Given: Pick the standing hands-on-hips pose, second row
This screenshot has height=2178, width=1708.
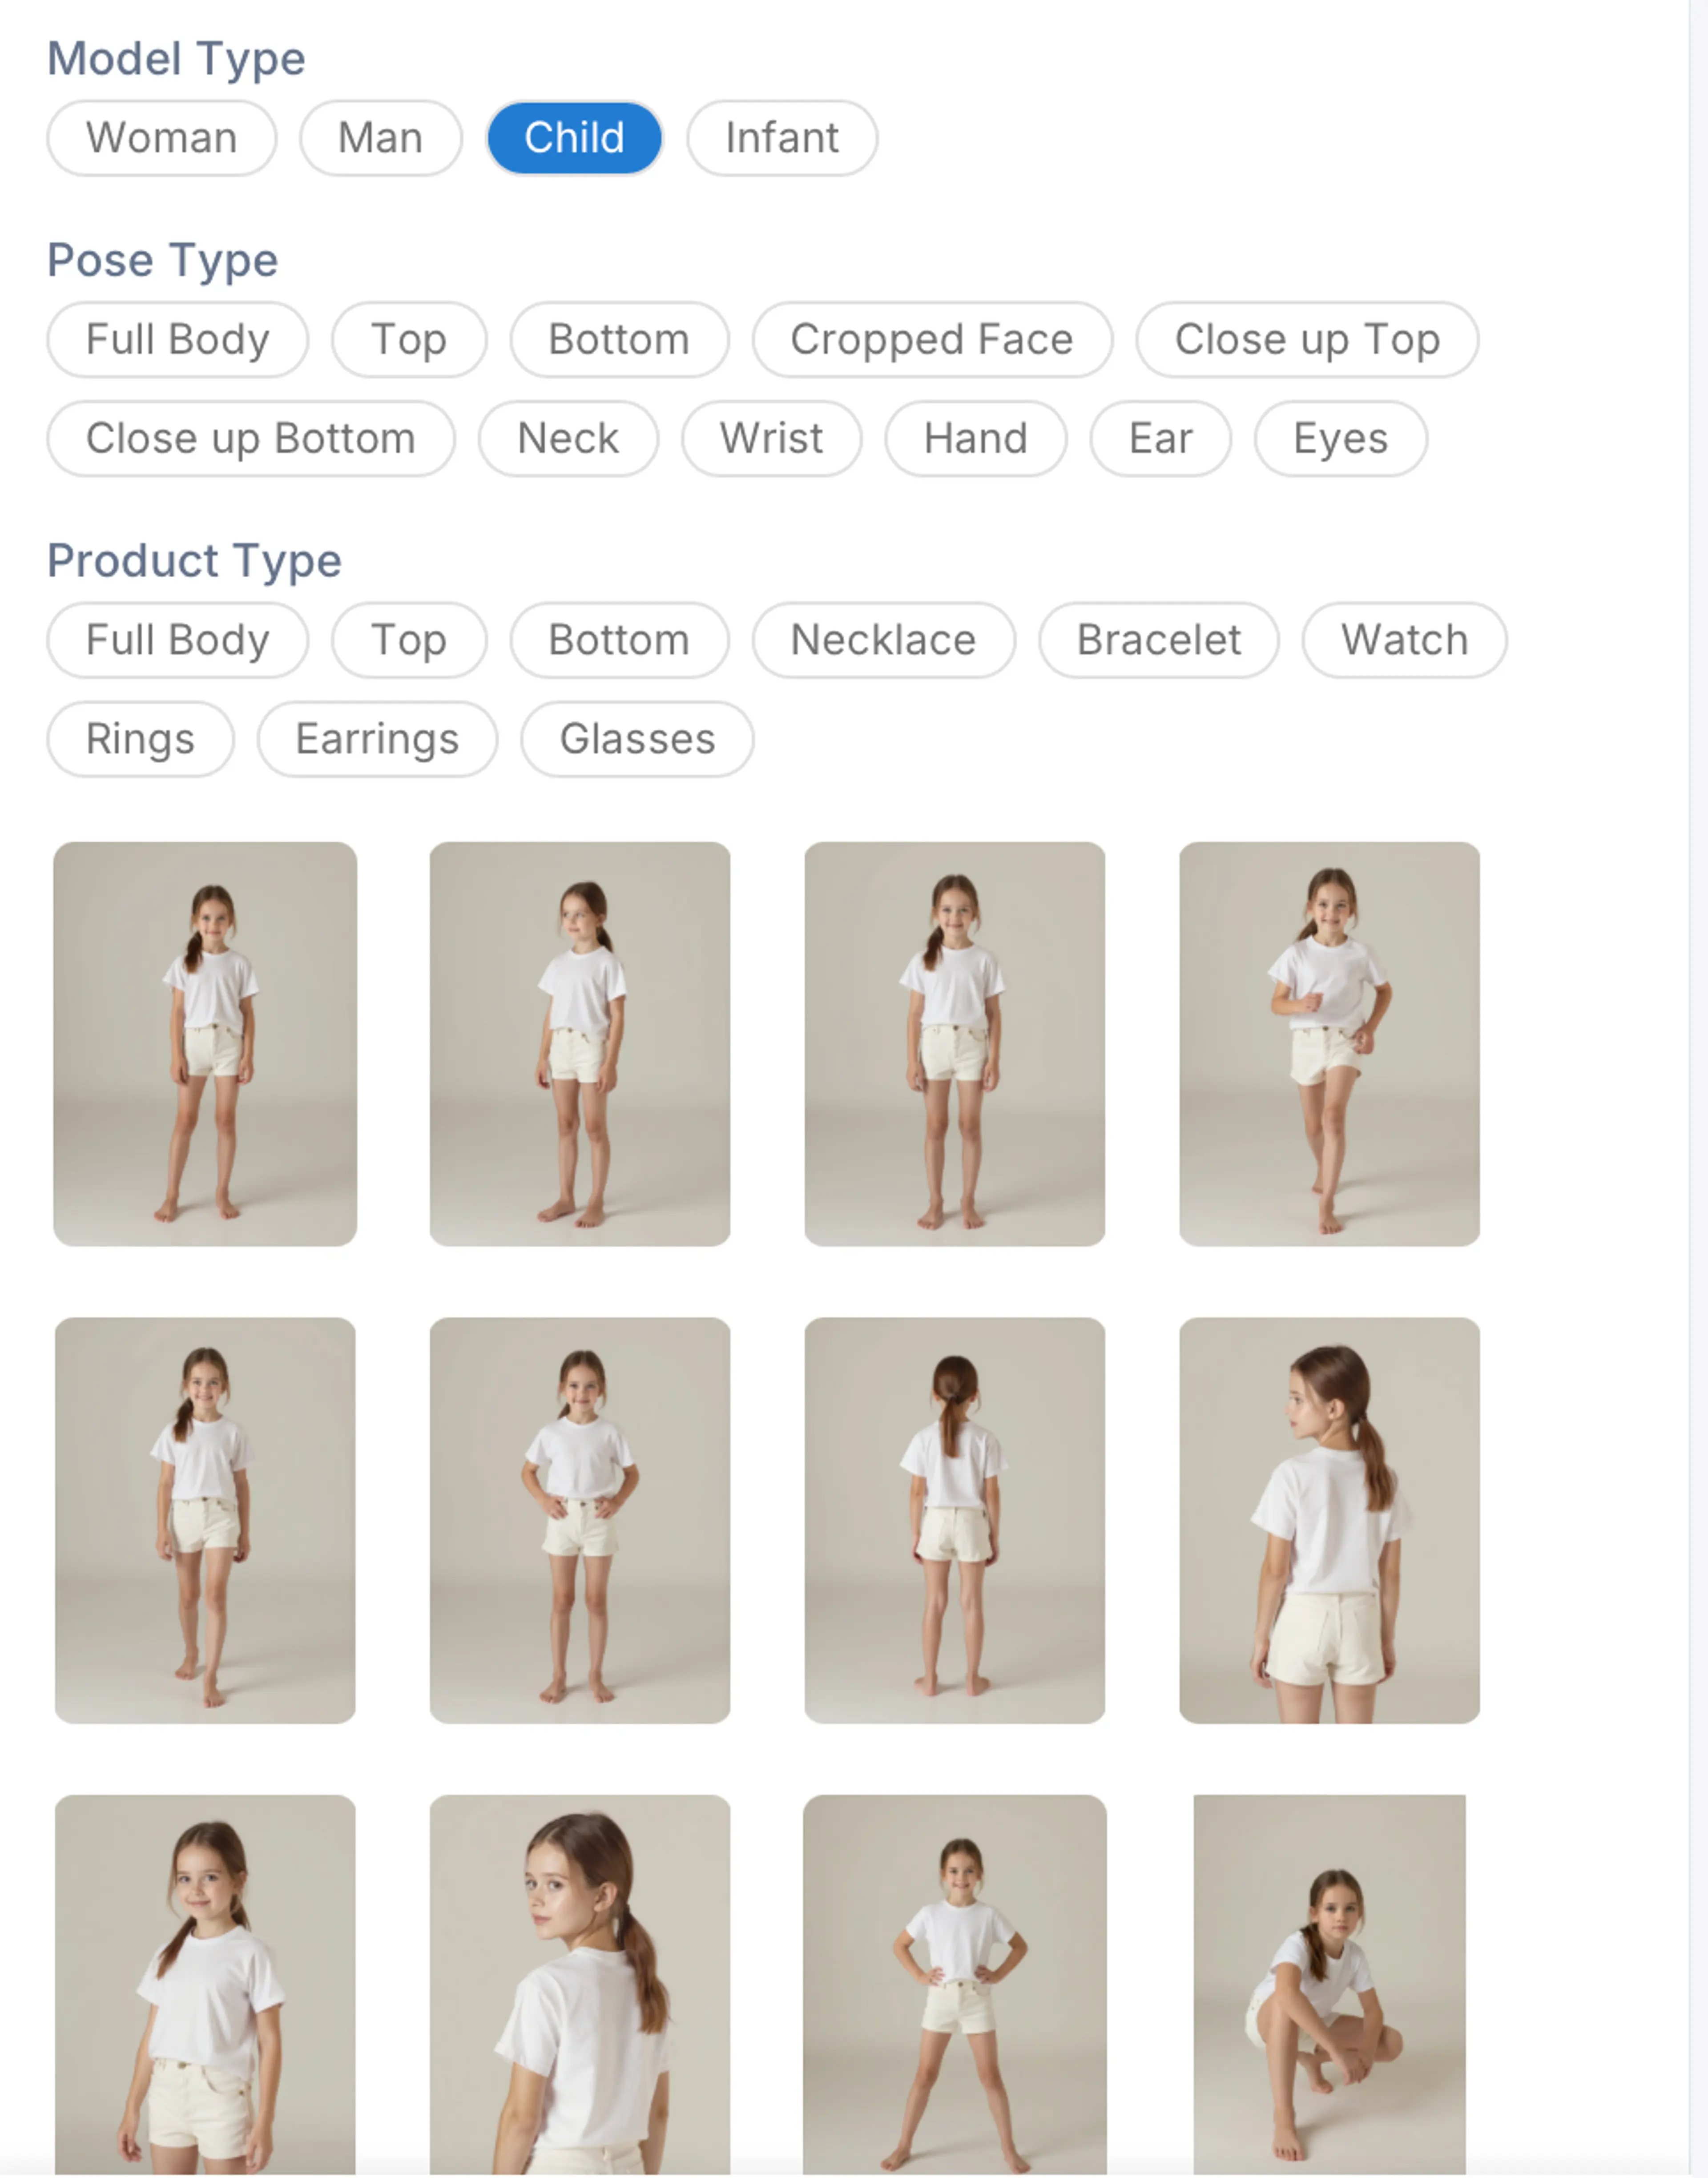Looking at the screenshot, I should point(580,1520).
